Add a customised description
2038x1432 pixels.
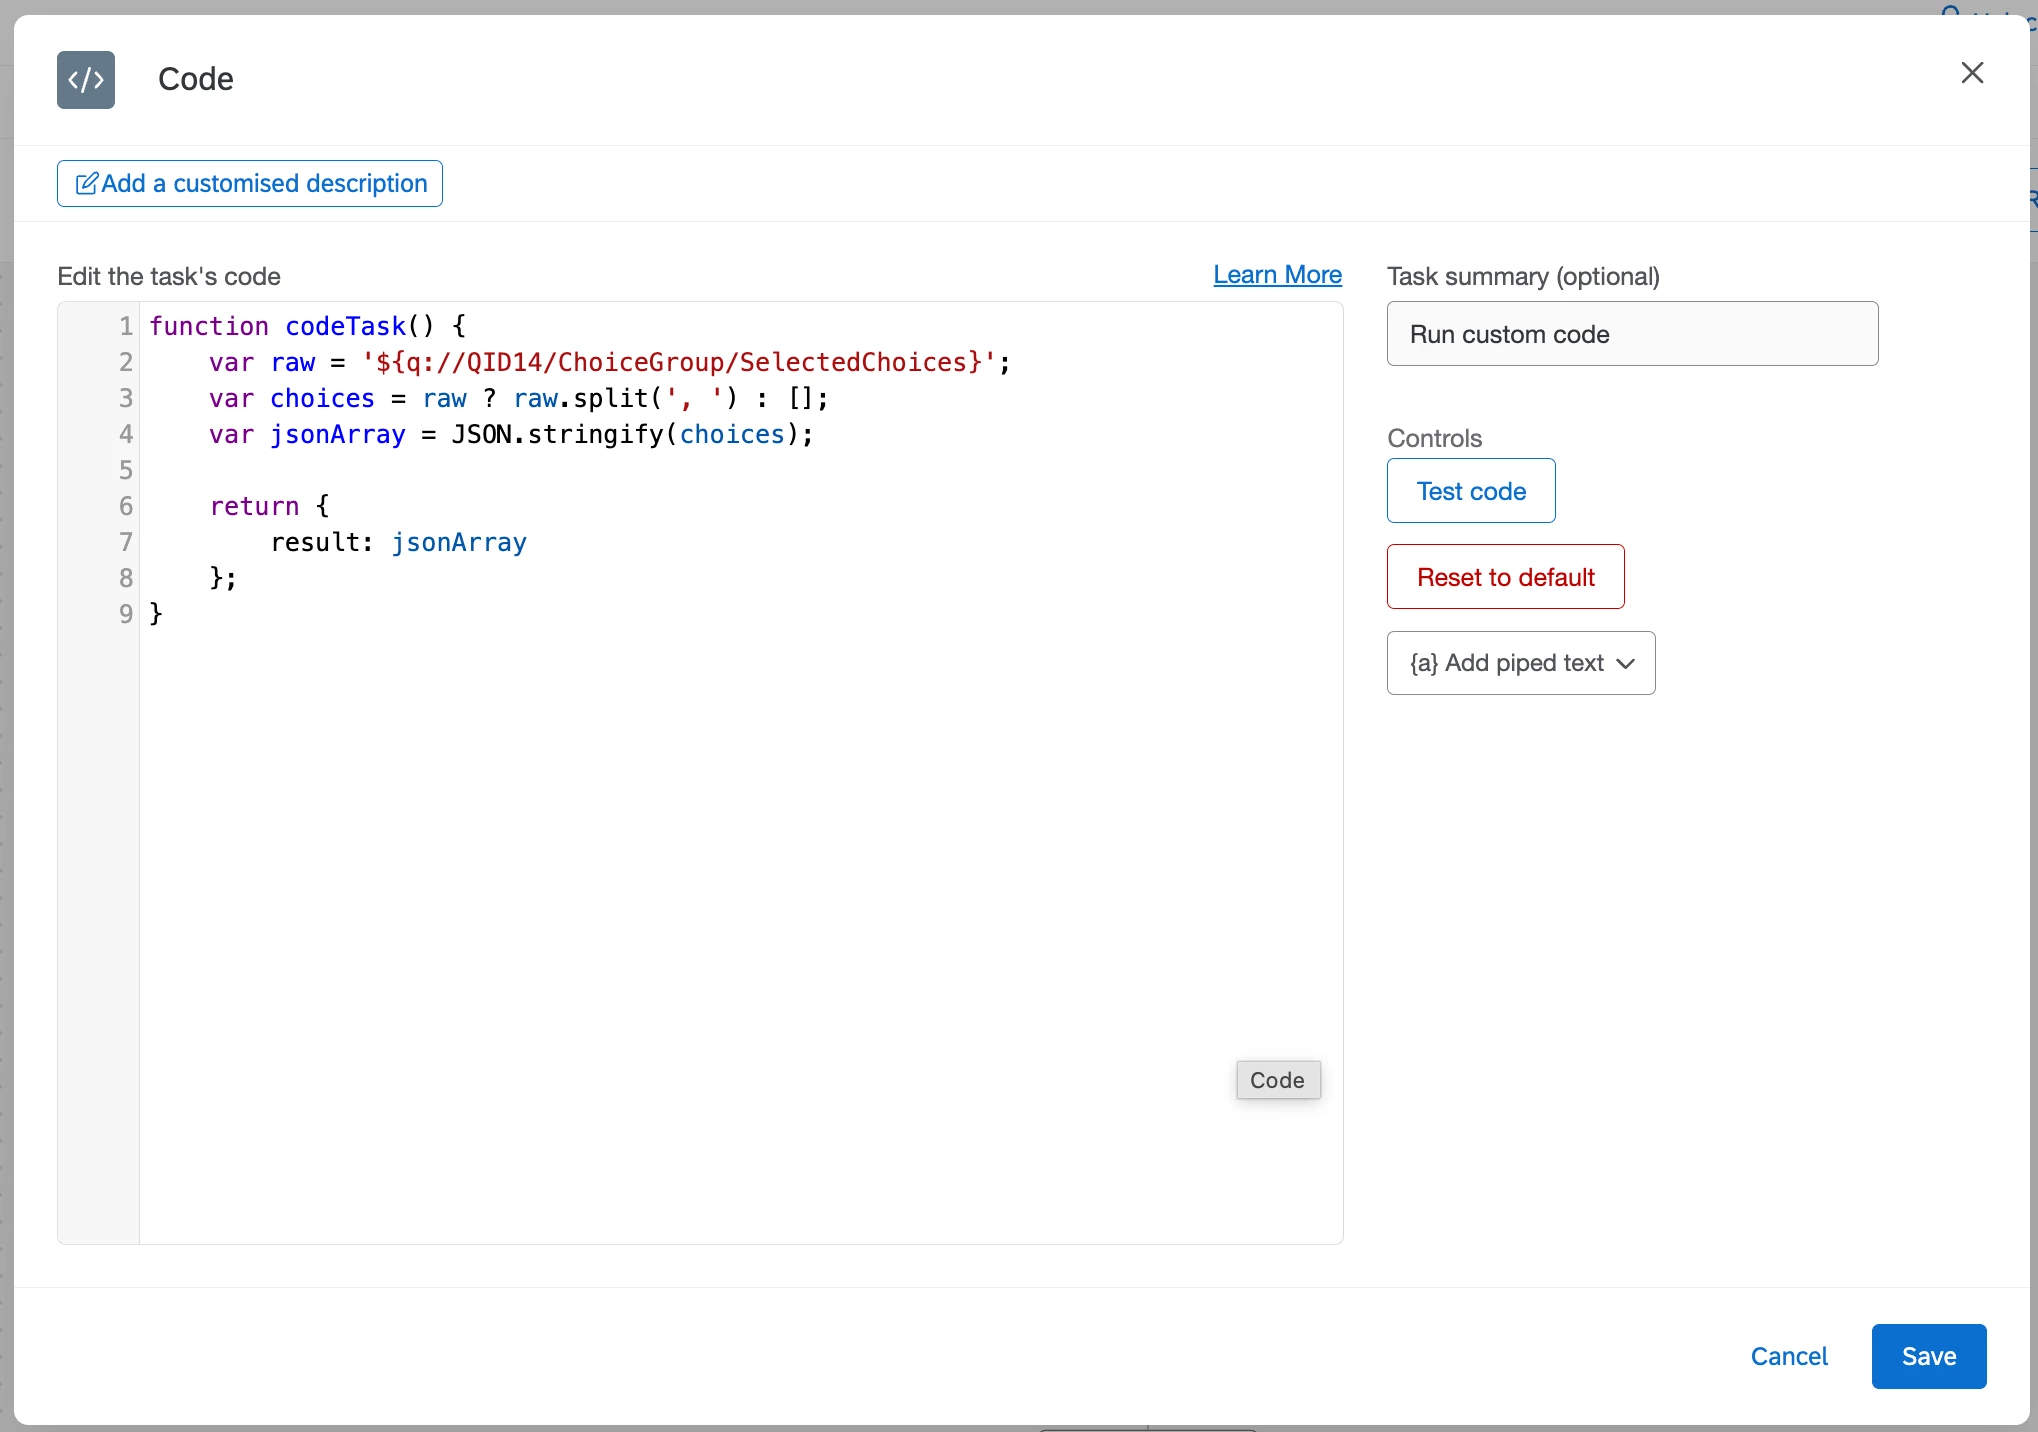pyautogui.click(x=250, y=184)
